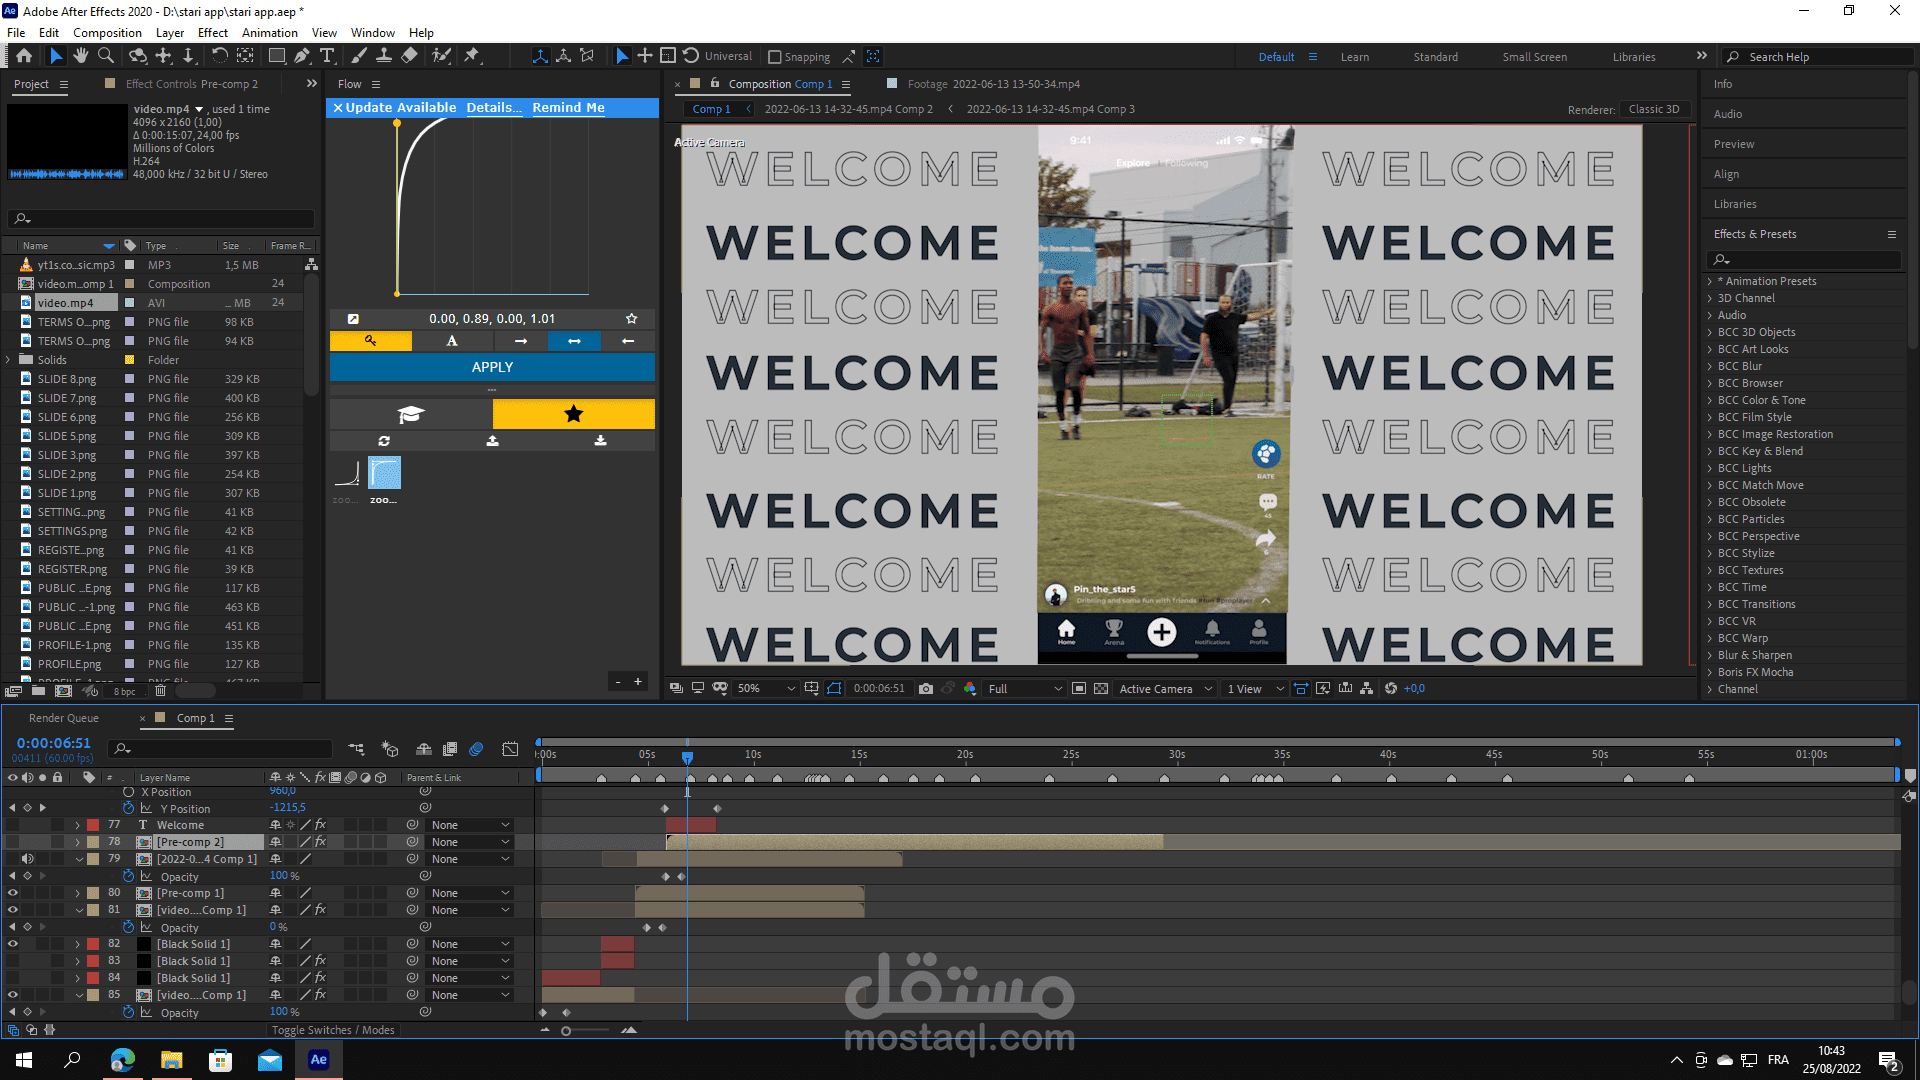The width and height of the screenshot is (1920, 1080).
Task: Click the APPLY button in Flow
Action: pos(492,367)
